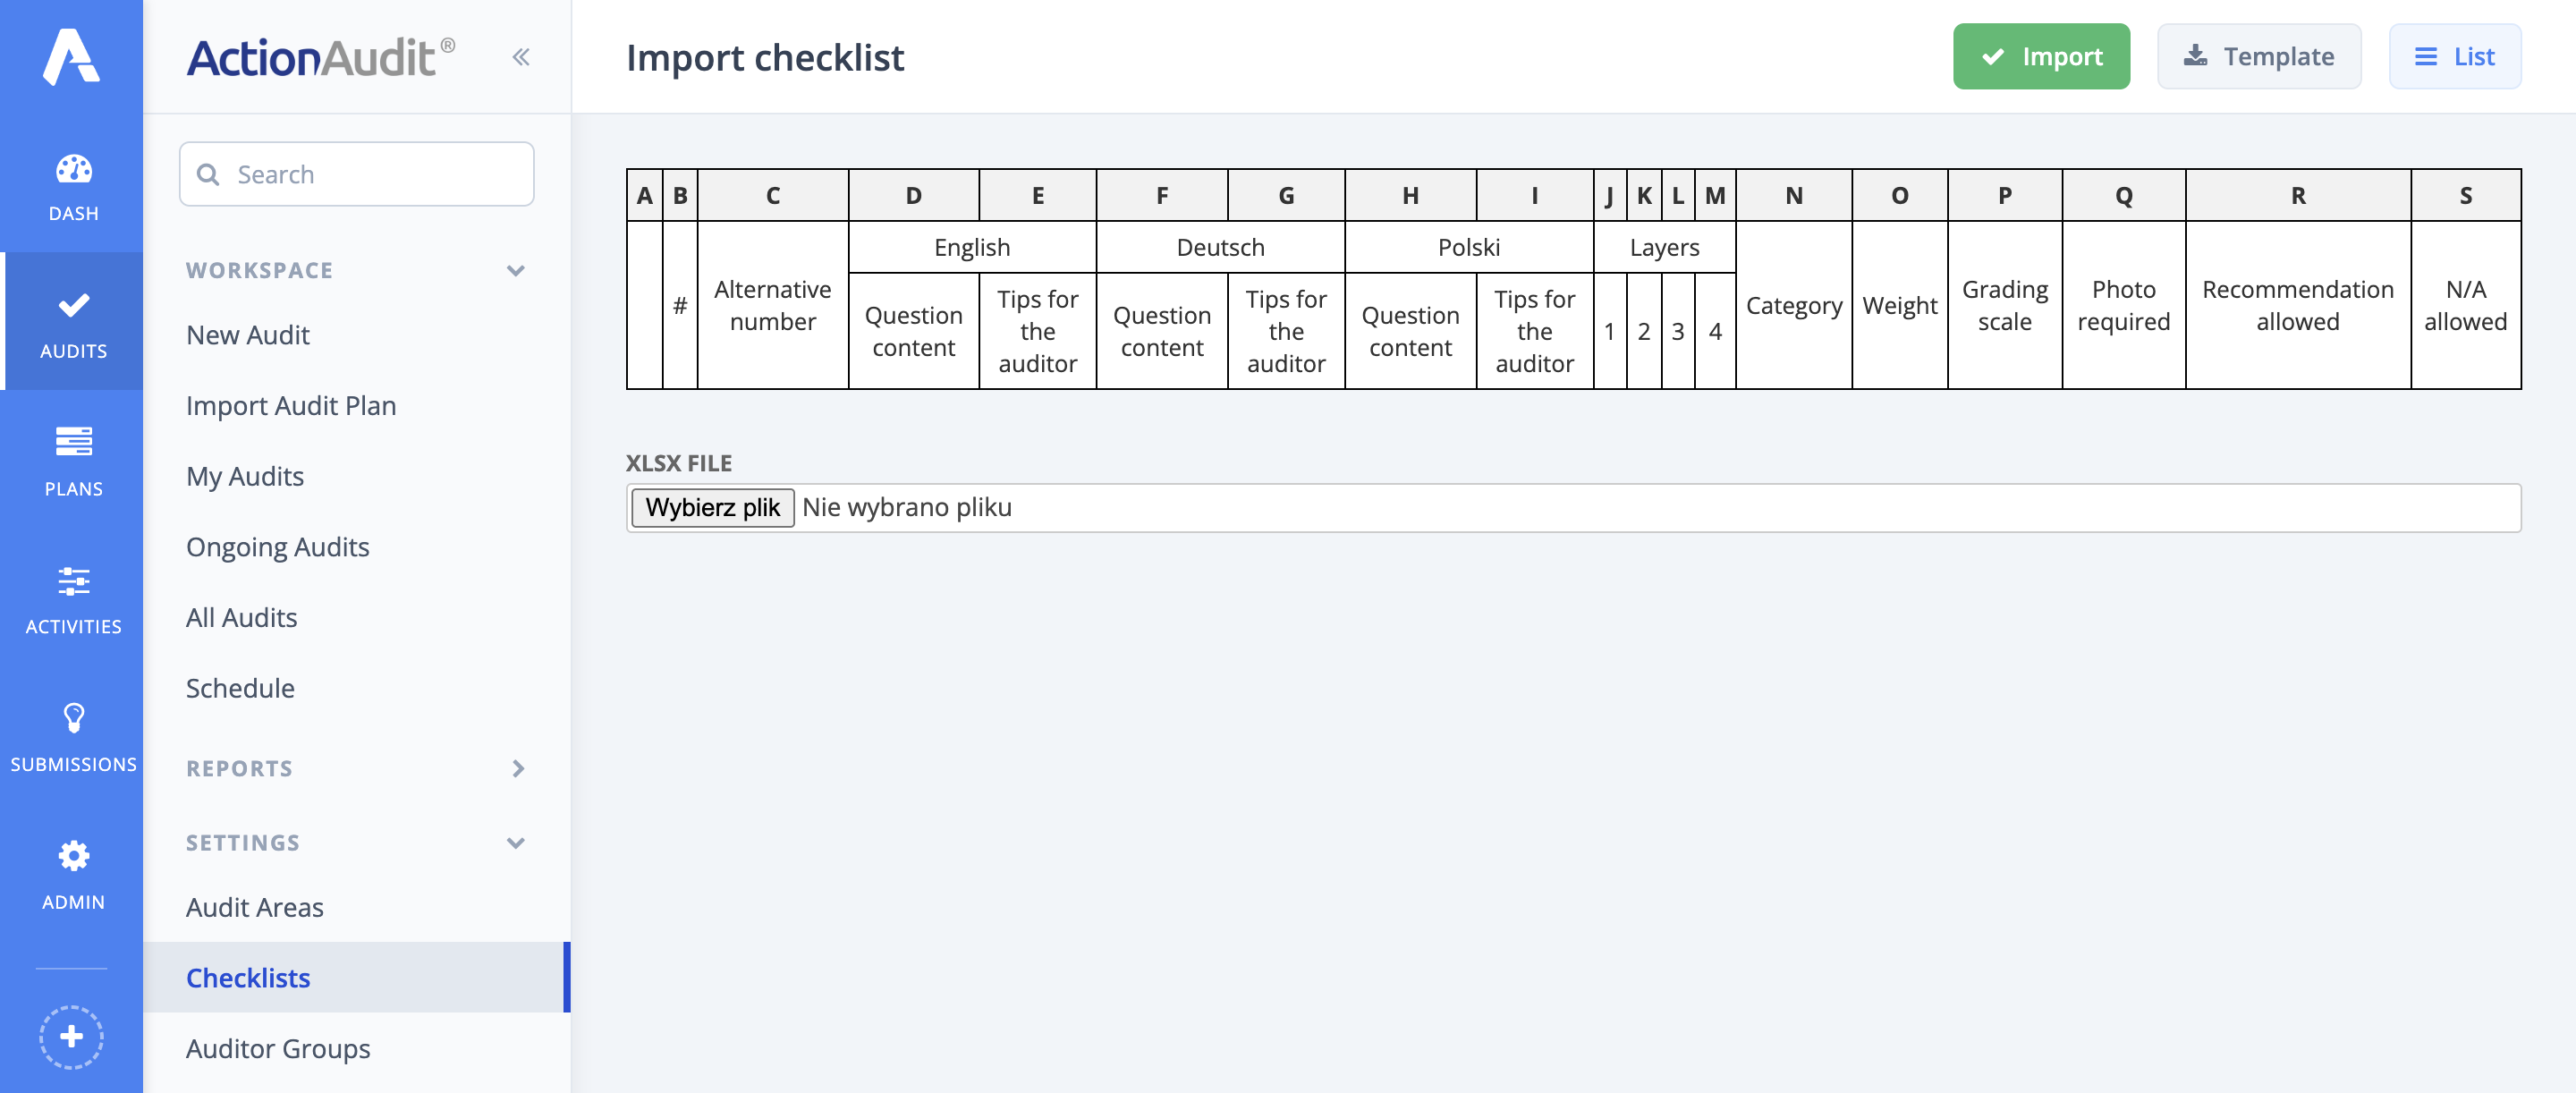Image resolution: width=2576 pixels, height=1093 pixels.
Task: Click Wybierz plik to choose a file
Action: click(711, 507)
